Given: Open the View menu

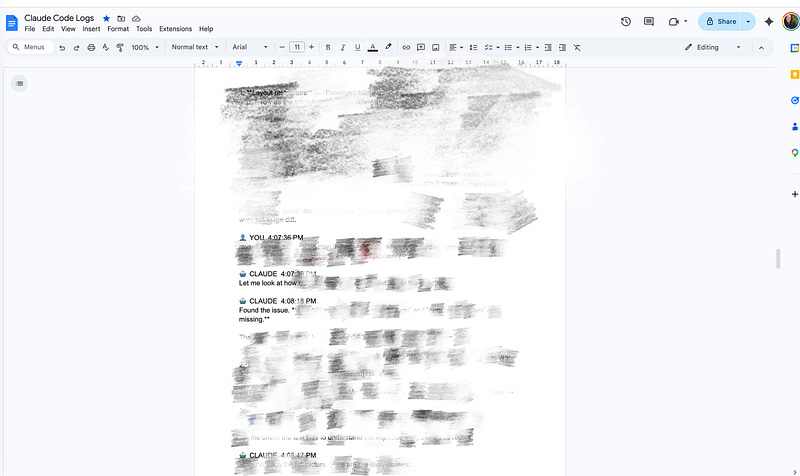Looking at the screenshot, I should pyautogui.click(x=68, y=29).
